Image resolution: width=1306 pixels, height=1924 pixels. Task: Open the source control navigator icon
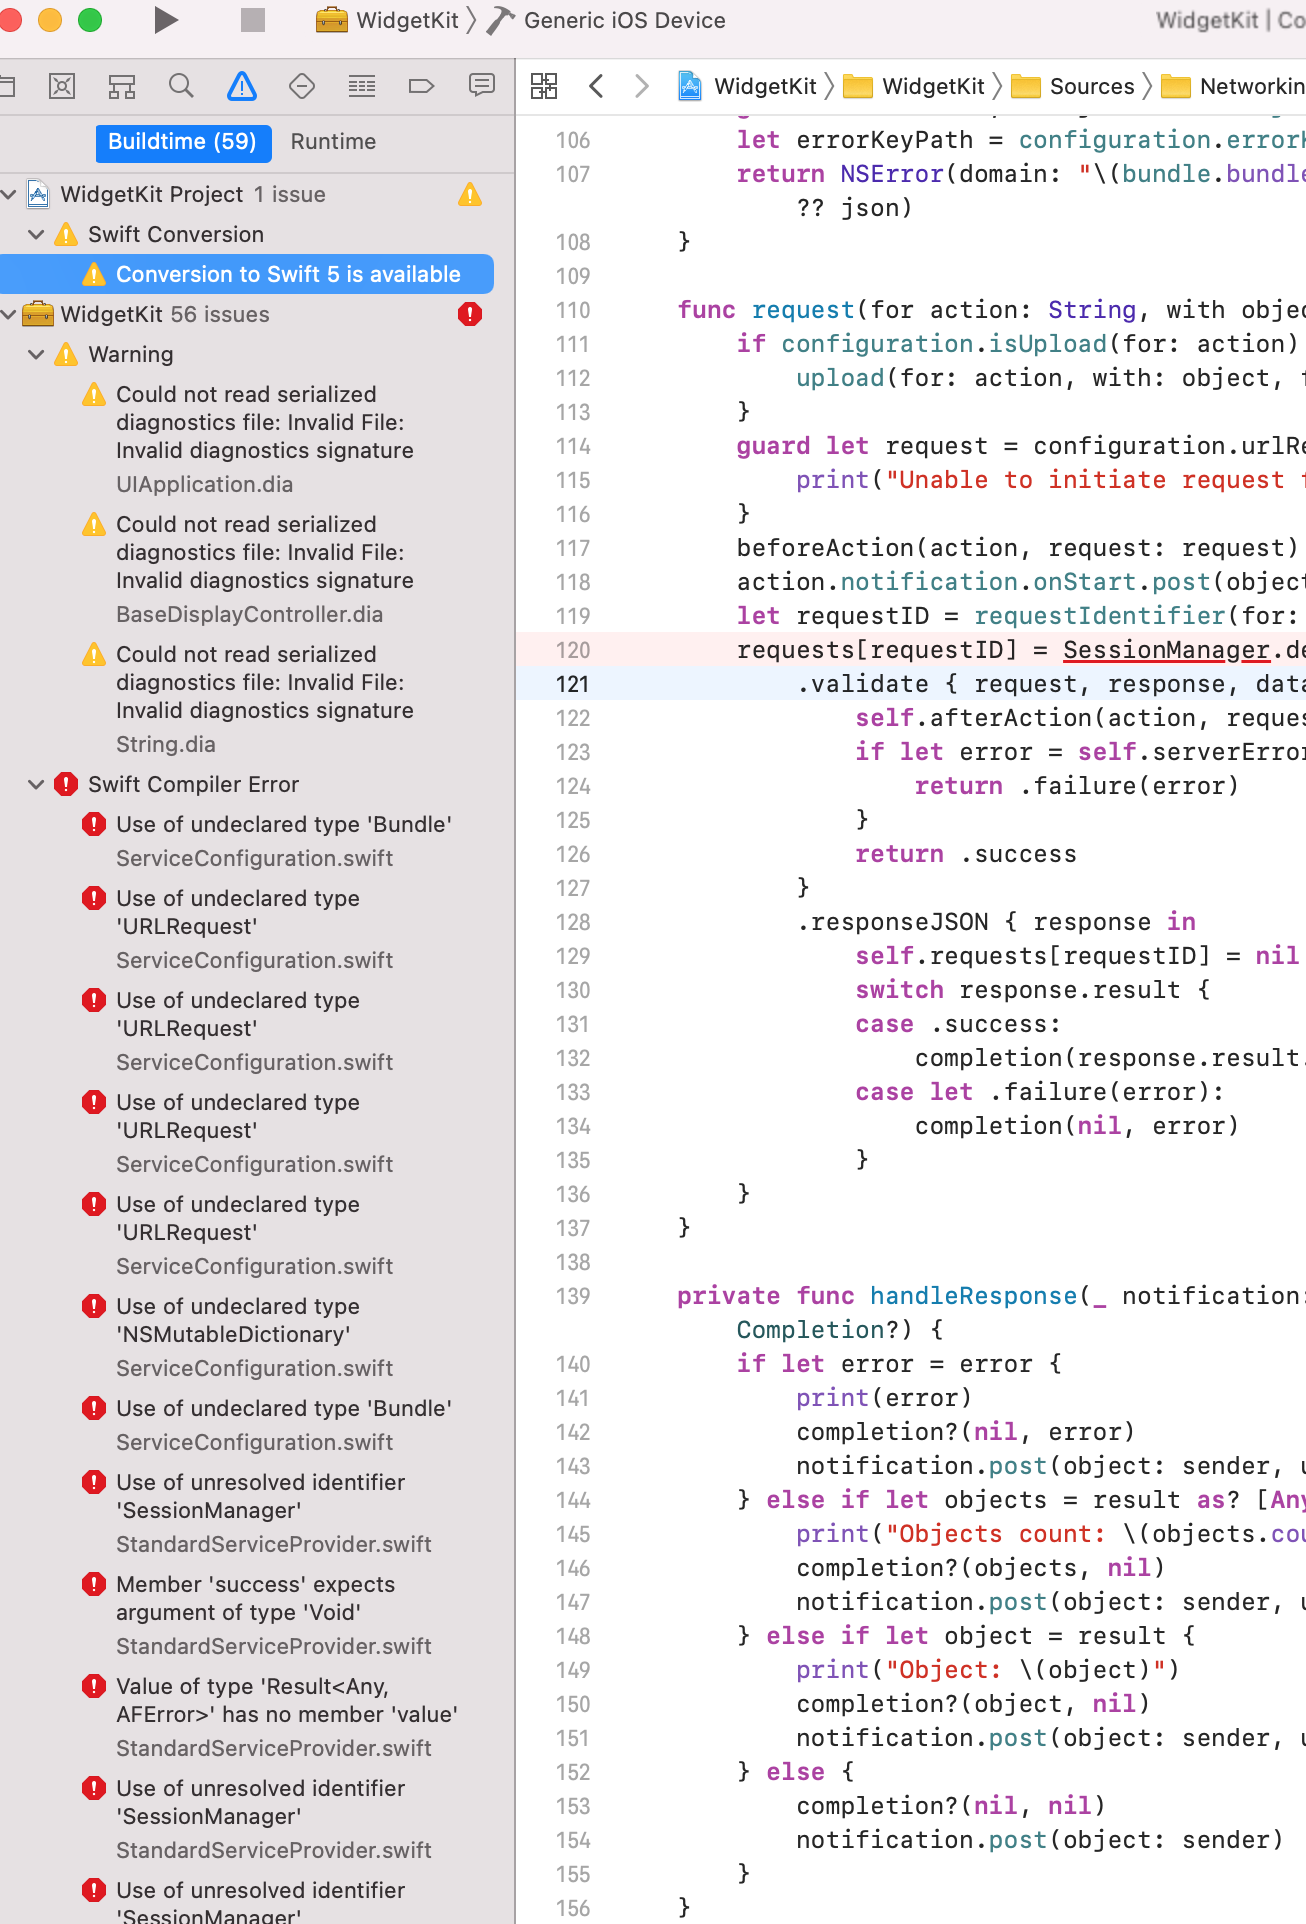click(x=62, y=86)
